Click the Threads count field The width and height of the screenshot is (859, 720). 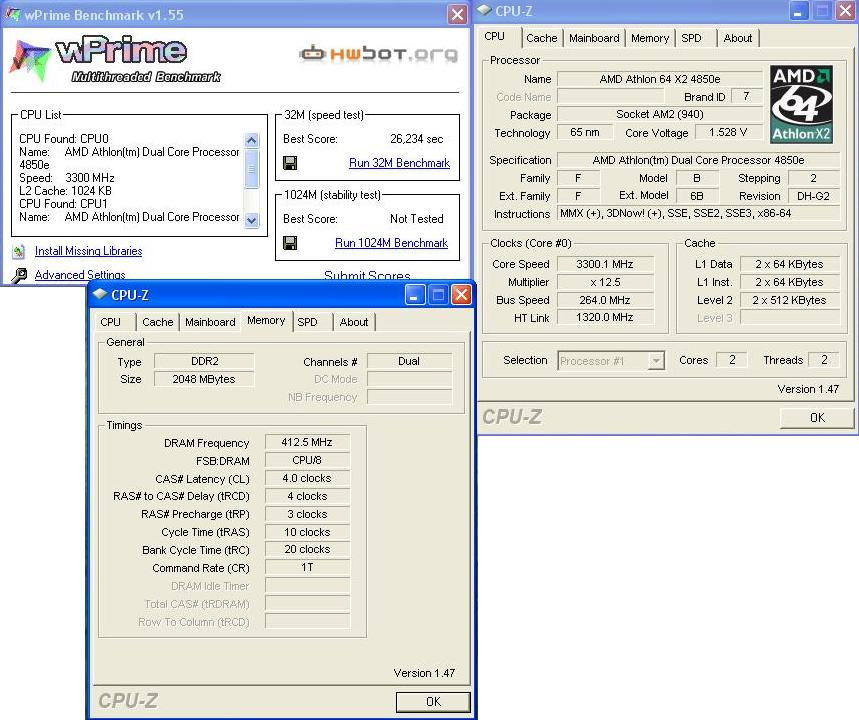coord(823,360)
